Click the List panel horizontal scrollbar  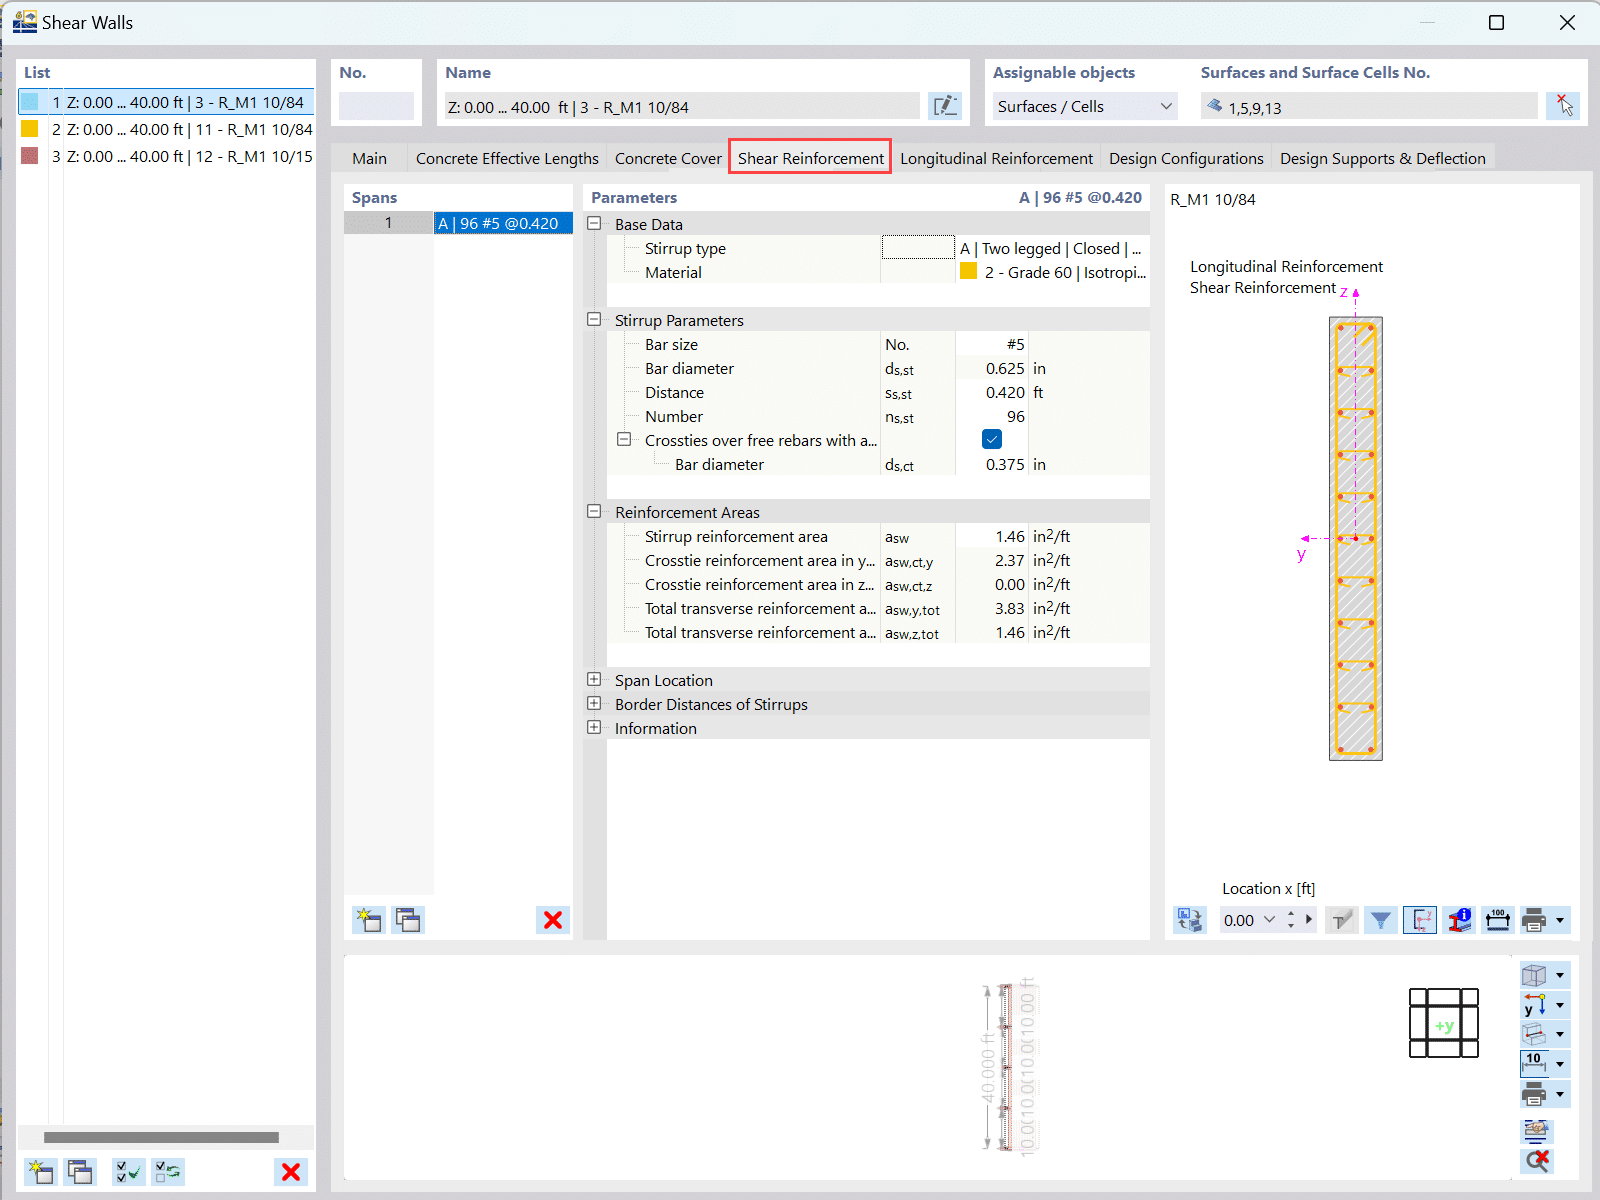pos(162,1137)
